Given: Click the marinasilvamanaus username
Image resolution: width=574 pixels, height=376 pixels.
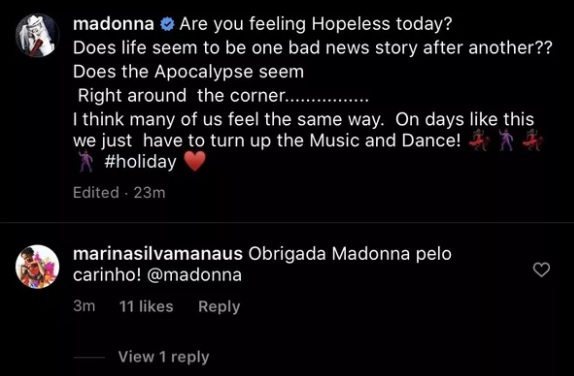Looking at the screenshot, I should pyautogui.click(x=158, y=254).
